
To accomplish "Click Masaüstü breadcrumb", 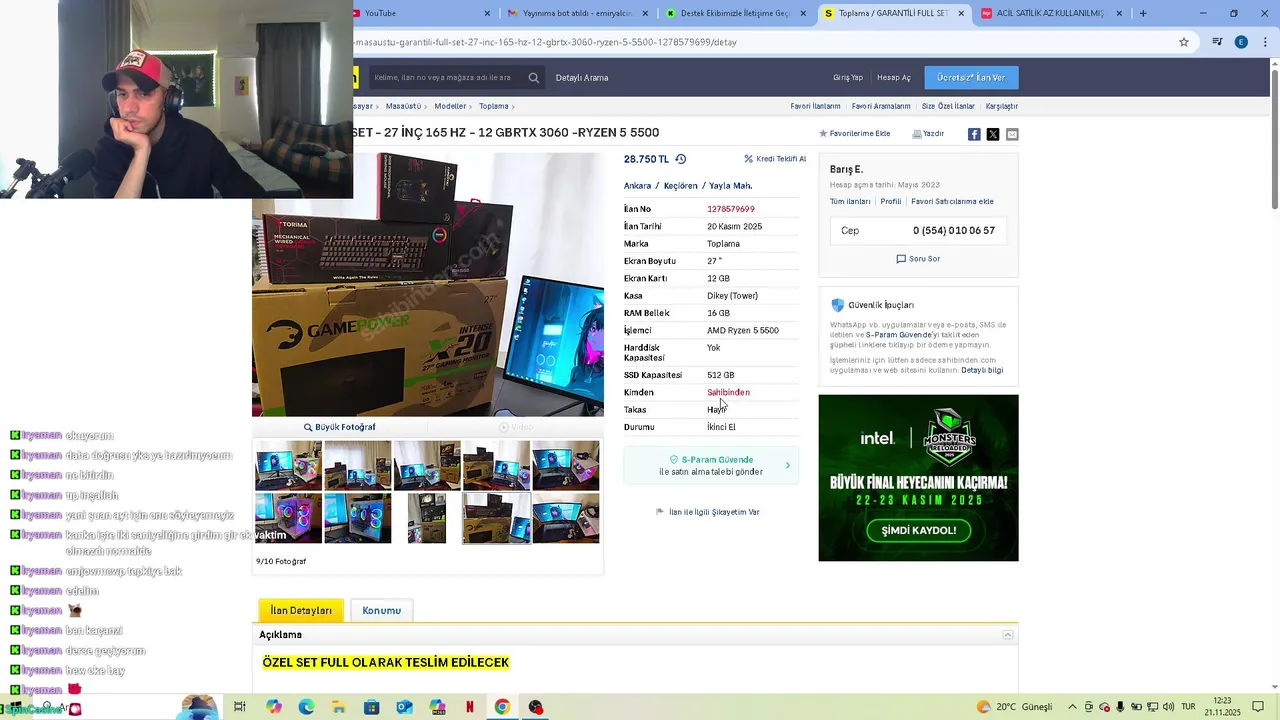I will [x=403, y=106].
